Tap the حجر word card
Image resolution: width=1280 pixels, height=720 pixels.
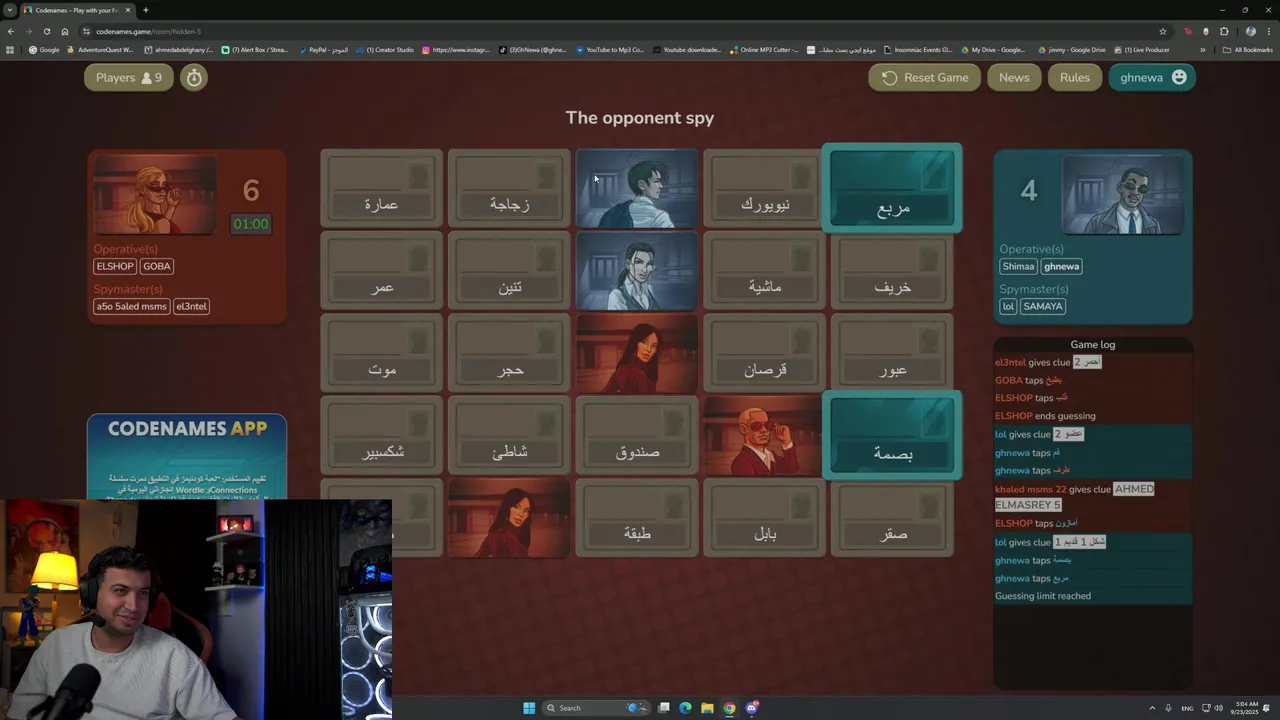tap(509, 353)
